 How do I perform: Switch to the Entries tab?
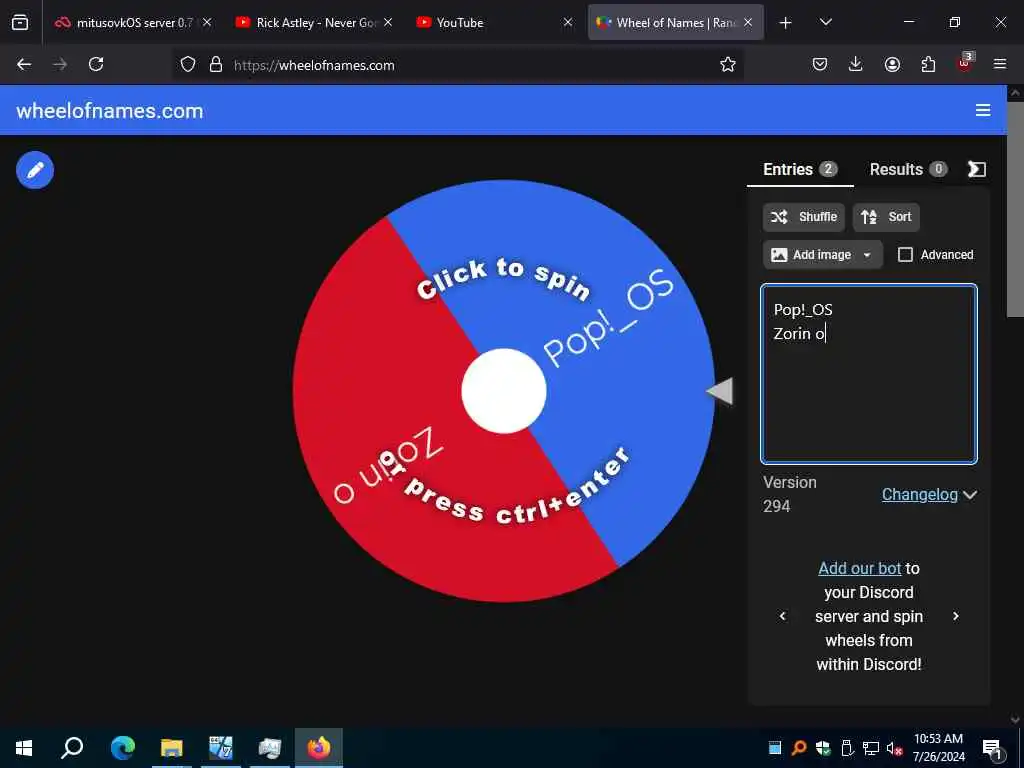(x=800, y=169)
